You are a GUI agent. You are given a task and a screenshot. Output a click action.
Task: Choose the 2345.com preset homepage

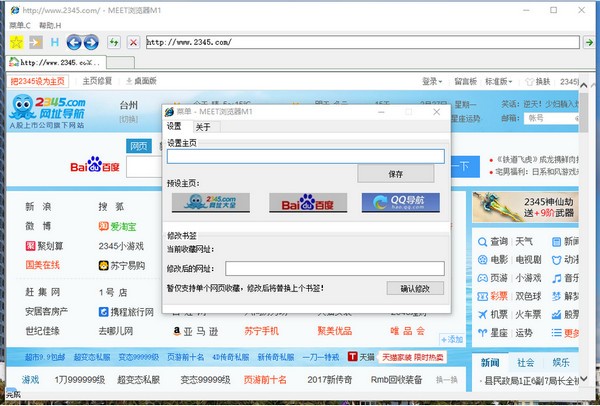click(211, 202)
